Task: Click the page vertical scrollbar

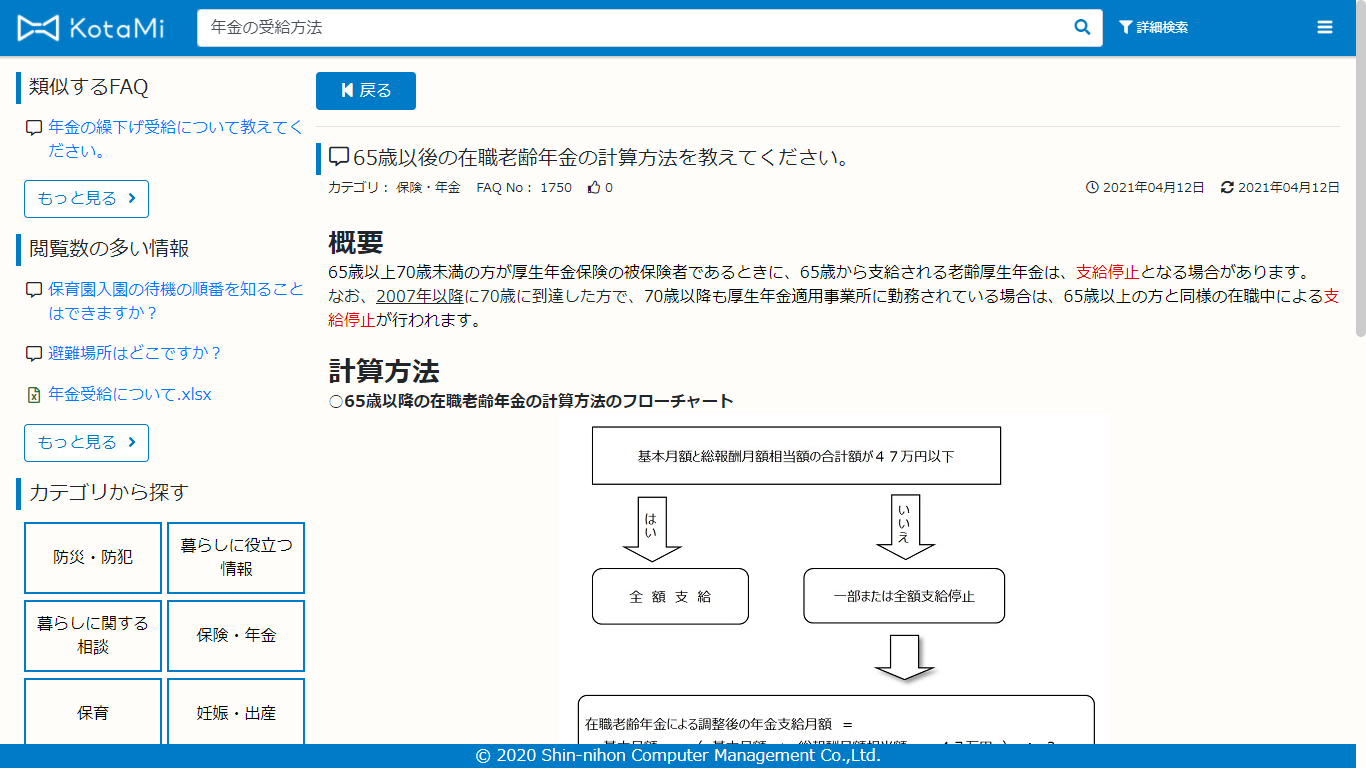Action: click(x=1360, y=200)
